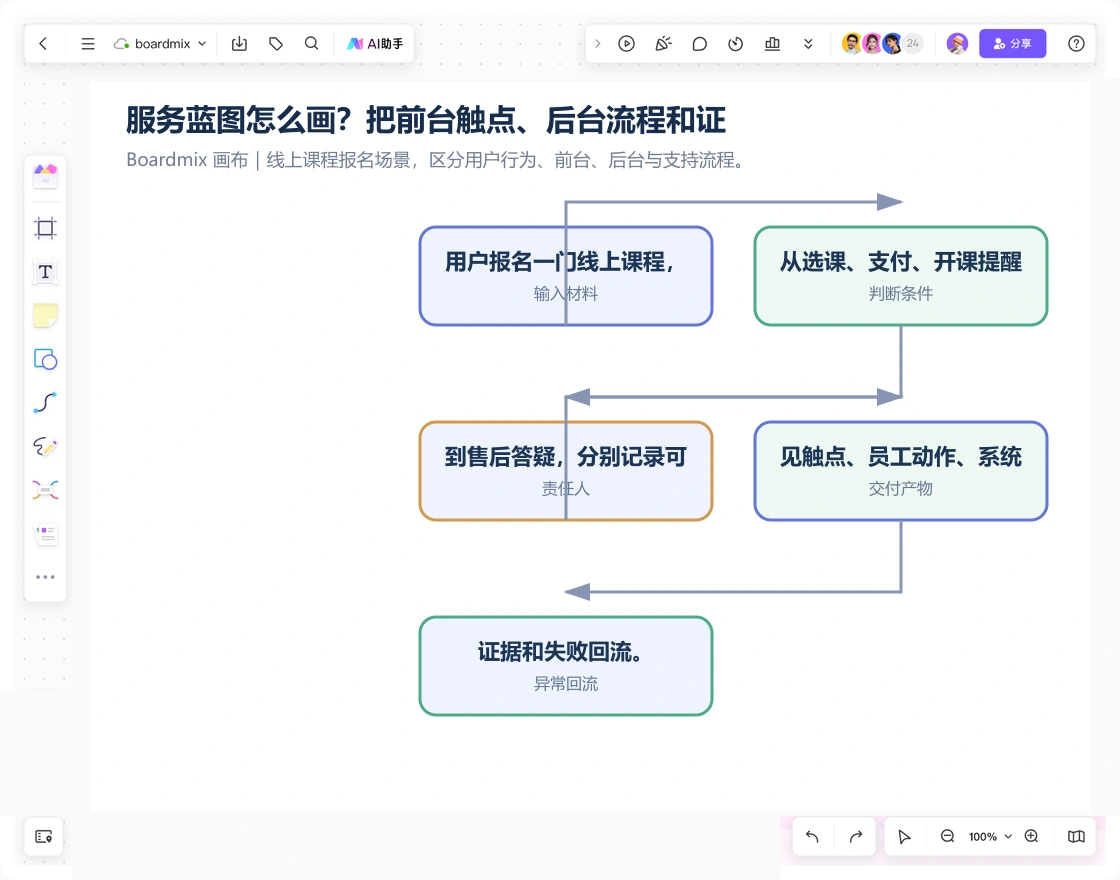Click the first collaborator avatar
Screen dimensions: 1120x880
tap(851, 44)
